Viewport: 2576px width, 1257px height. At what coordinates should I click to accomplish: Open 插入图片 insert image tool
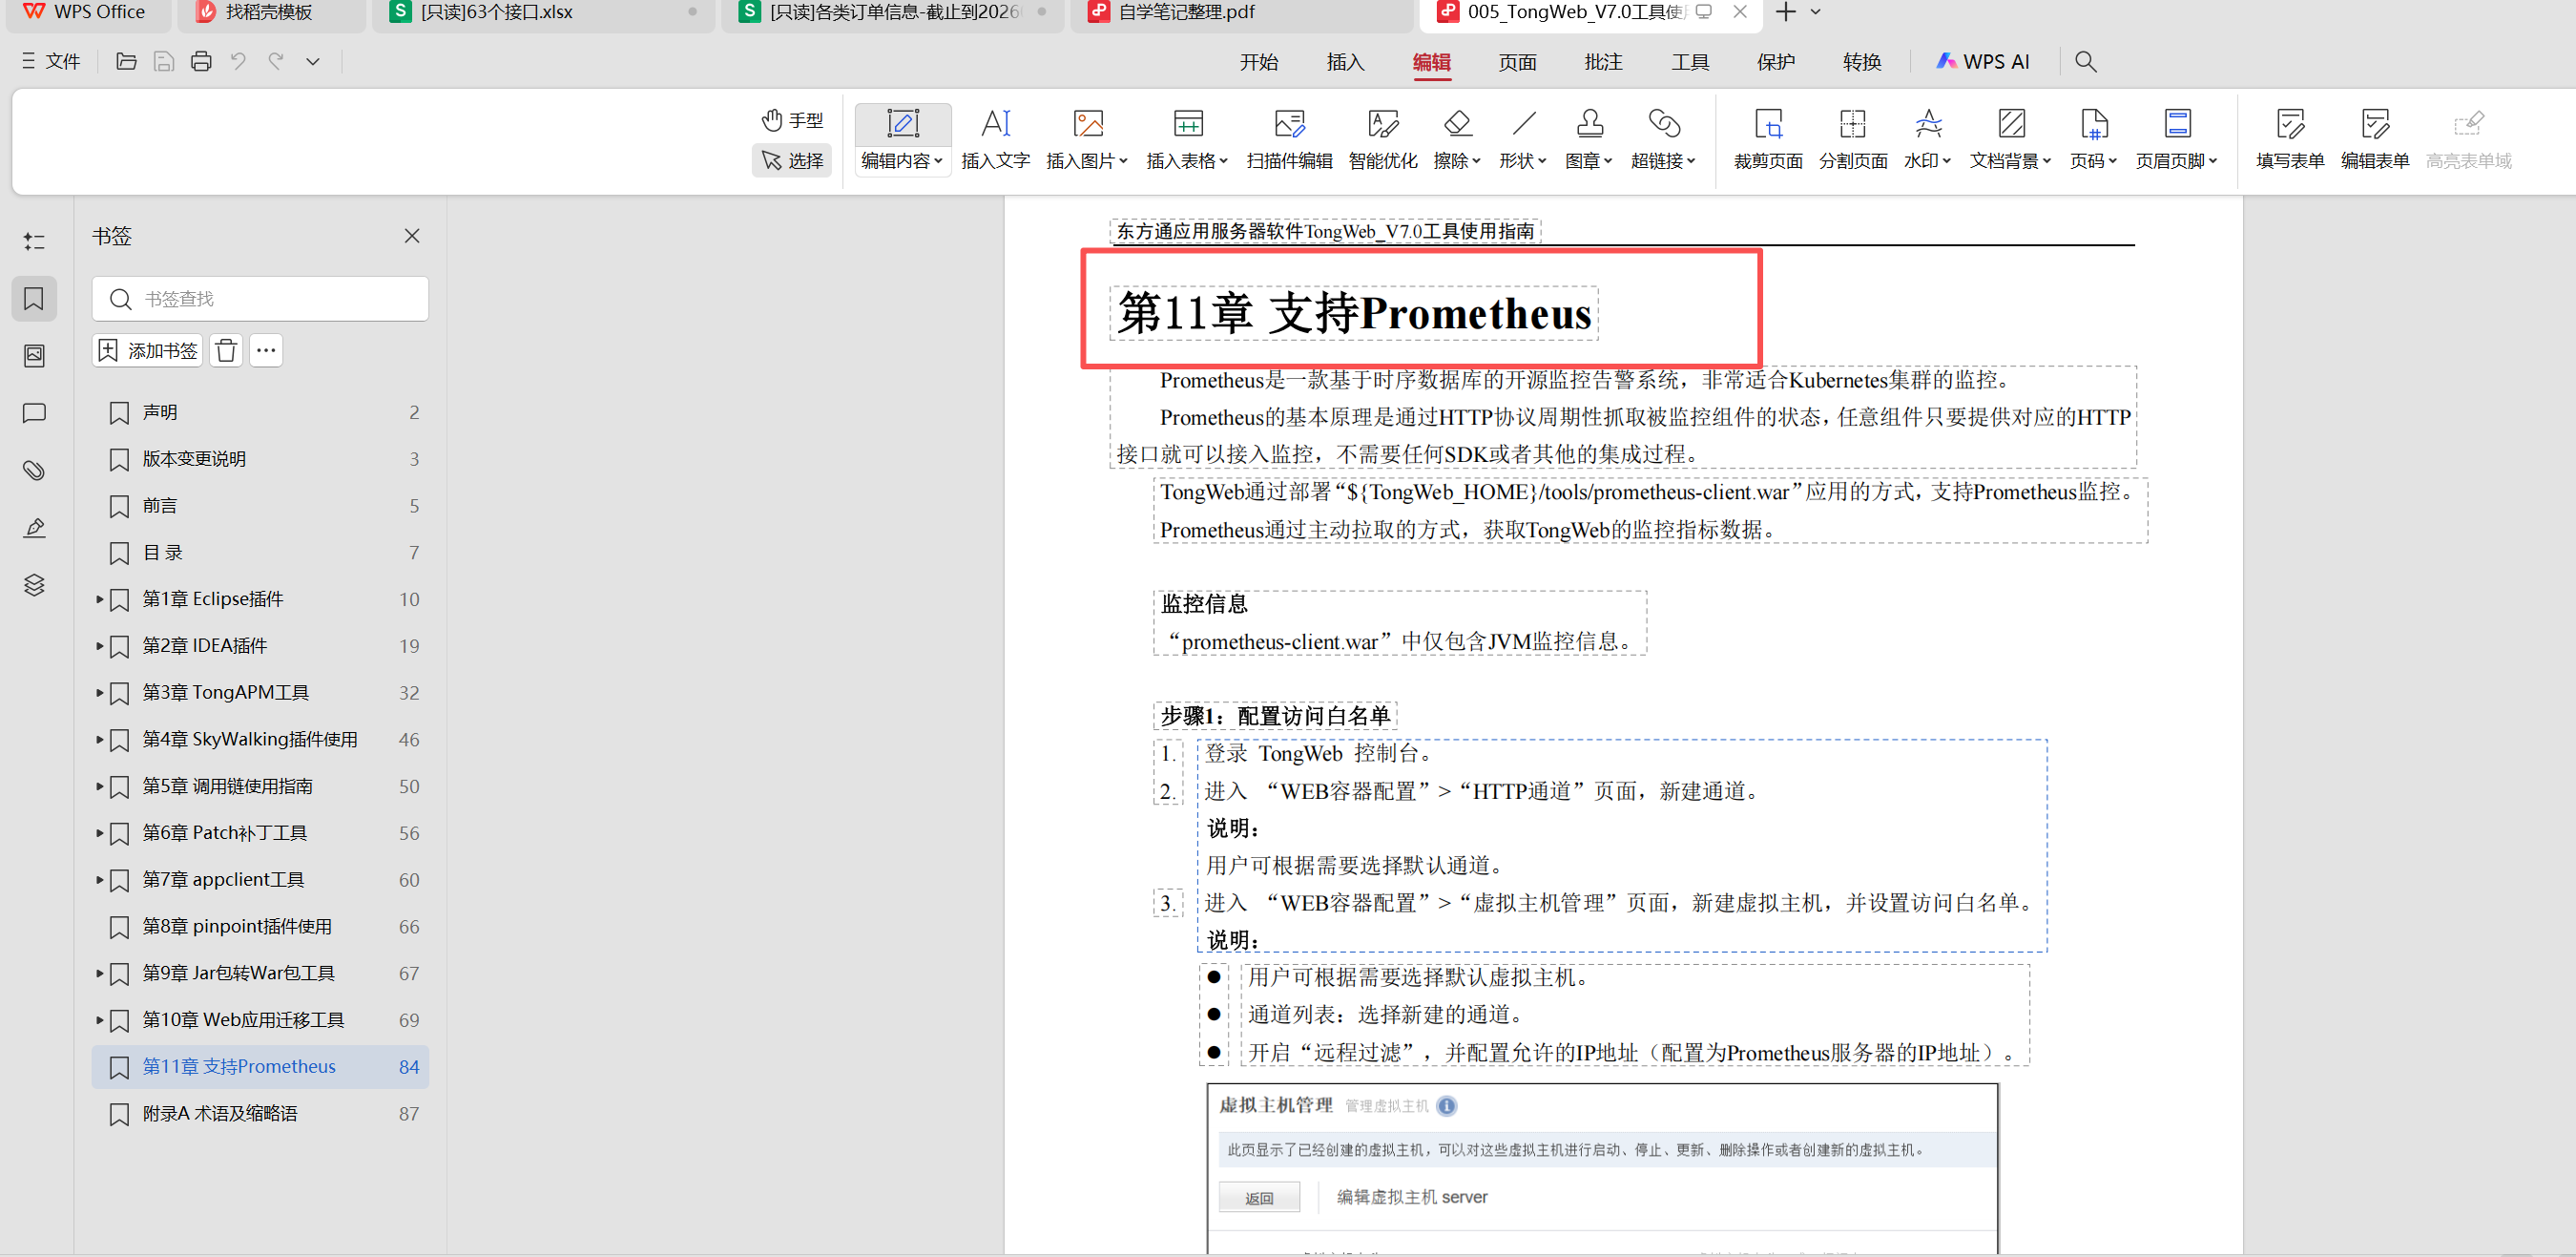tap(1087, 139)
